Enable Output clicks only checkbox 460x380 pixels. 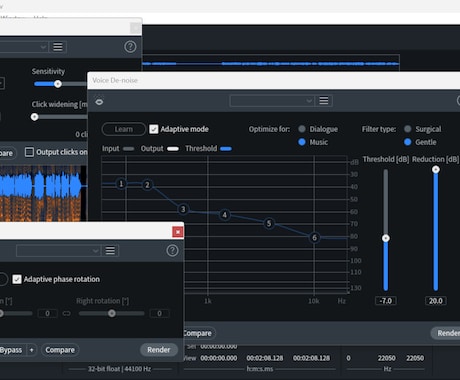point(29,152)
